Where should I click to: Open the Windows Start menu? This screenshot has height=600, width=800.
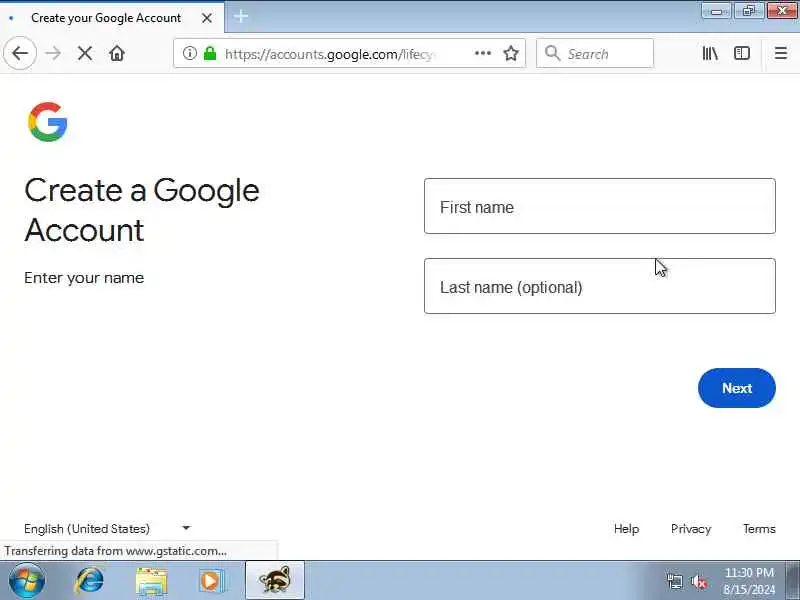click(27, 581)
